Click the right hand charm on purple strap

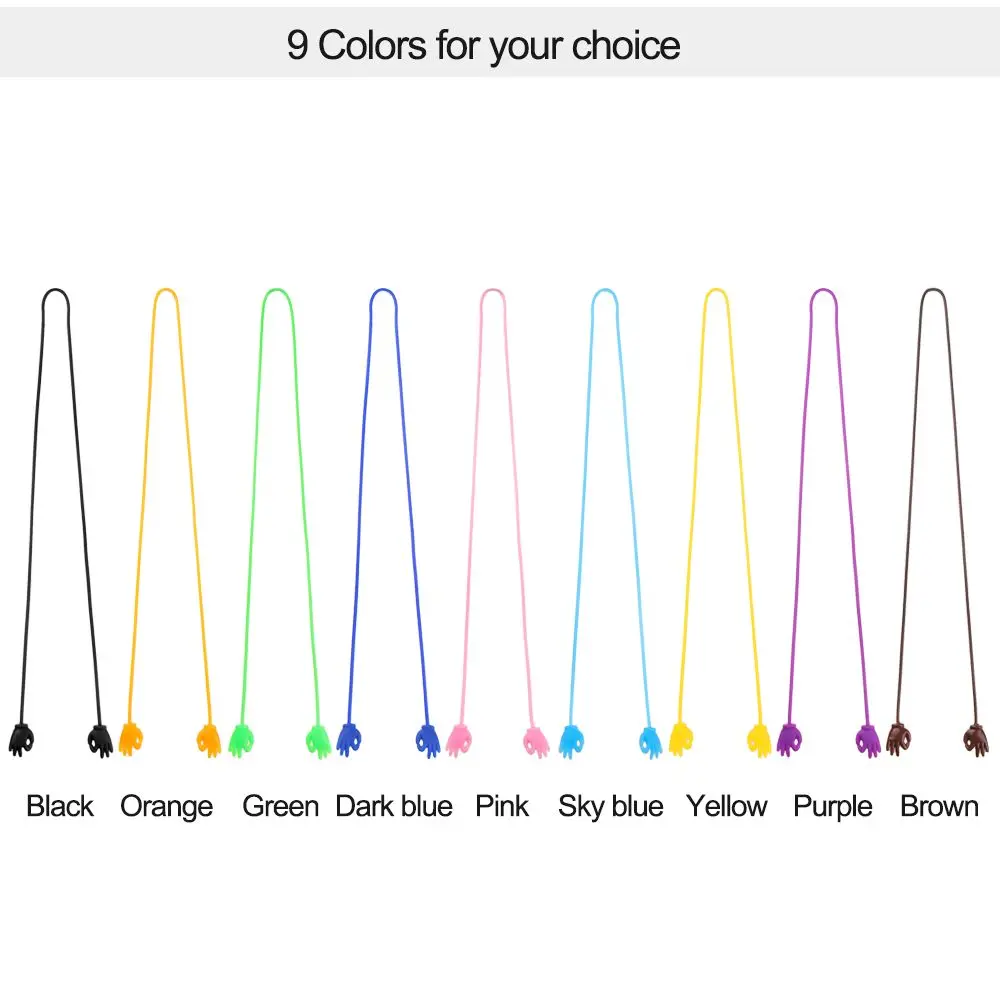(x=868, y=739)
